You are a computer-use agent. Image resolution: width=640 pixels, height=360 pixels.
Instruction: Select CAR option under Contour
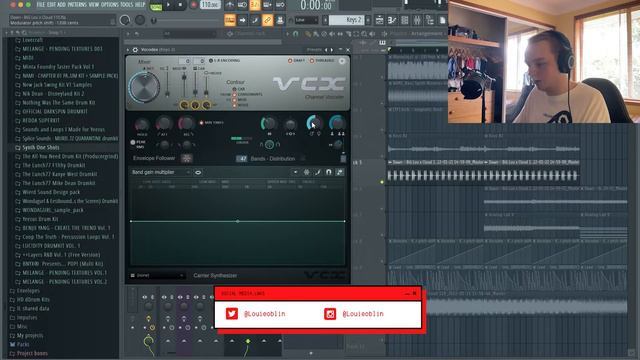(x=239, y=89)
